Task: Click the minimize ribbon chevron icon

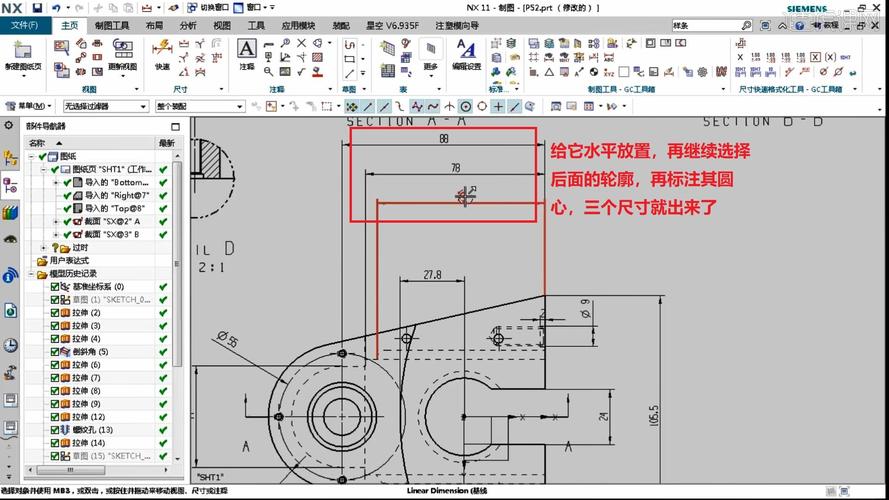Action: 782,26
